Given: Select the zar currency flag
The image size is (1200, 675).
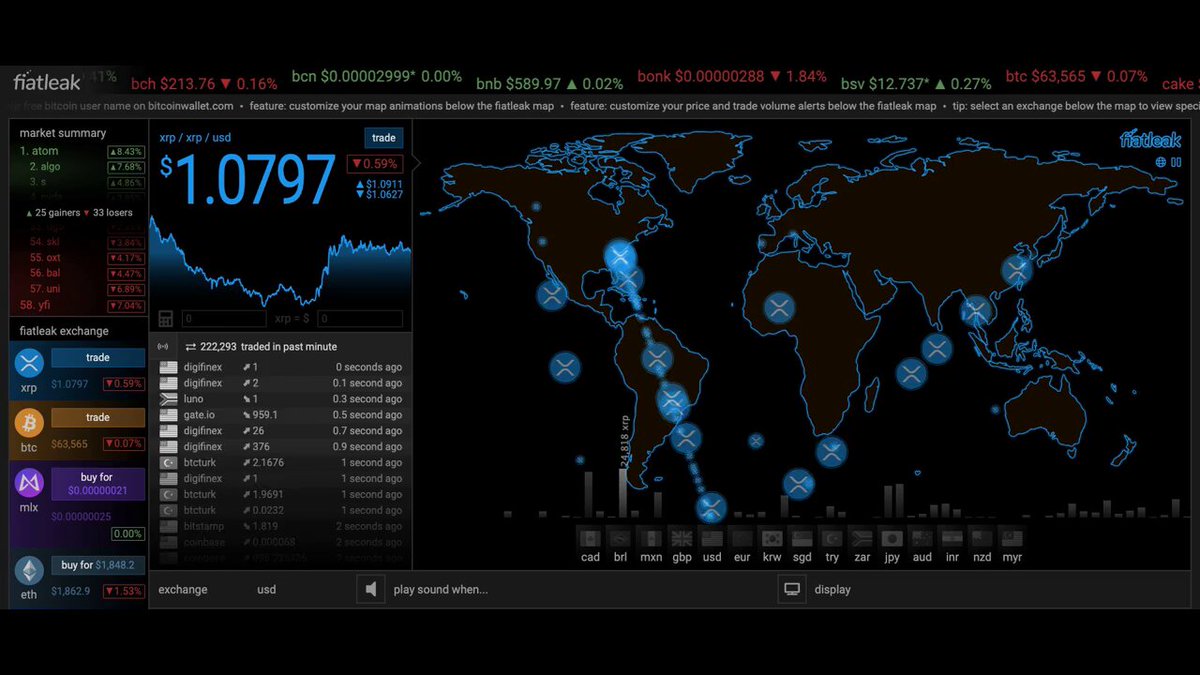Looking at the screenshot, I should [862, 538].
